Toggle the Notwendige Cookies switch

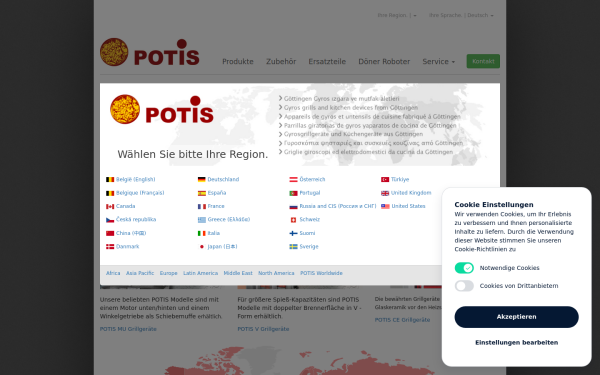point(464,268)
